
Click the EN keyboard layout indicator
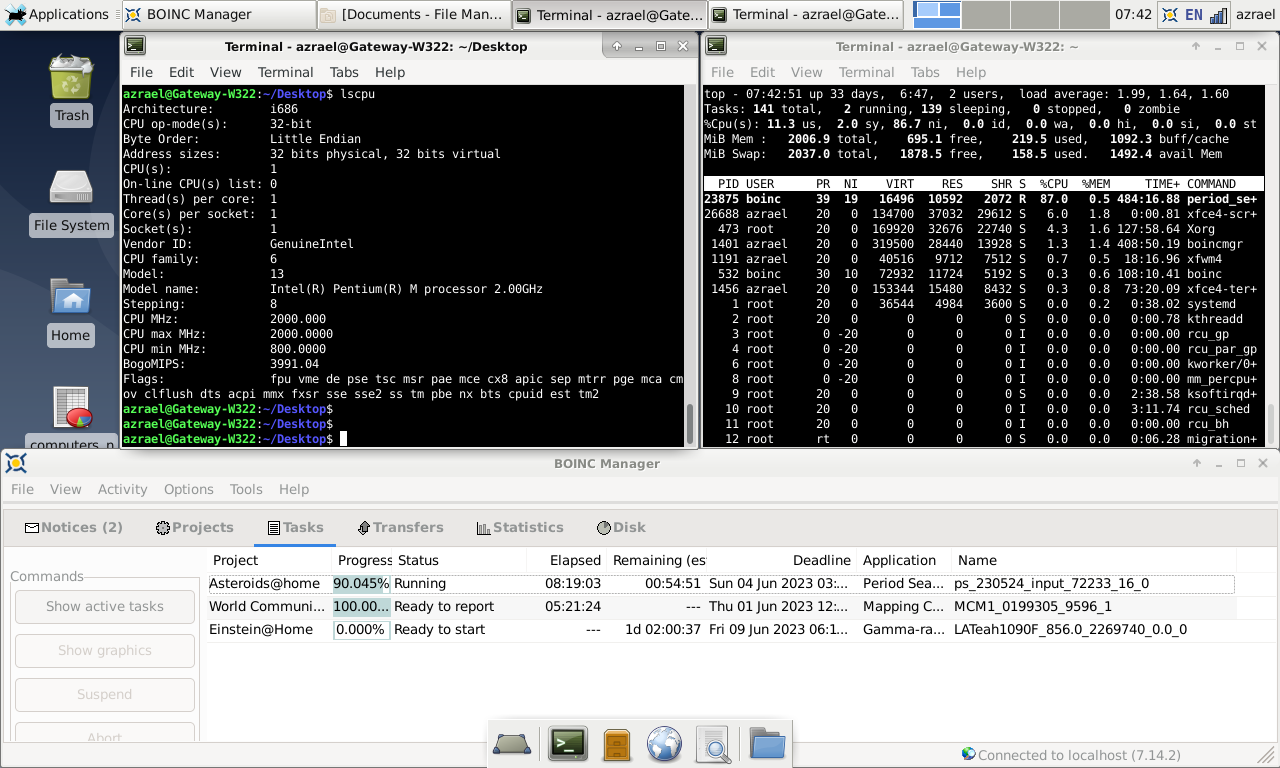coord(1193,15)
